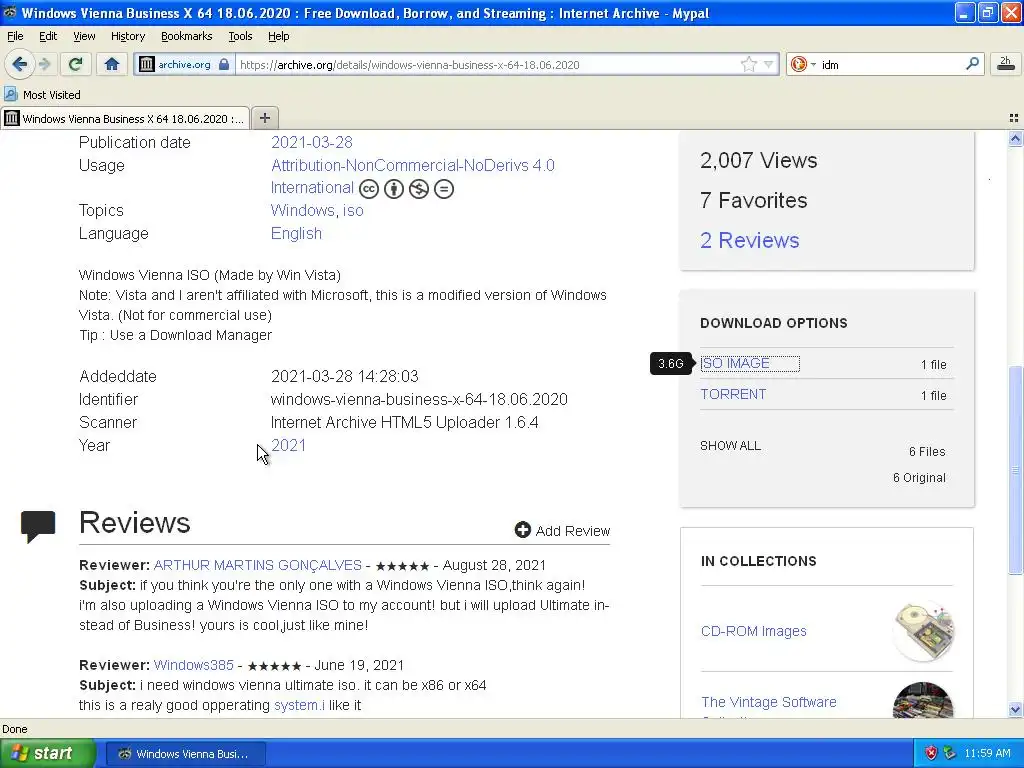Click the Mypal raccoon icon in title bar

pyautogui.click(x=10, y=12)
